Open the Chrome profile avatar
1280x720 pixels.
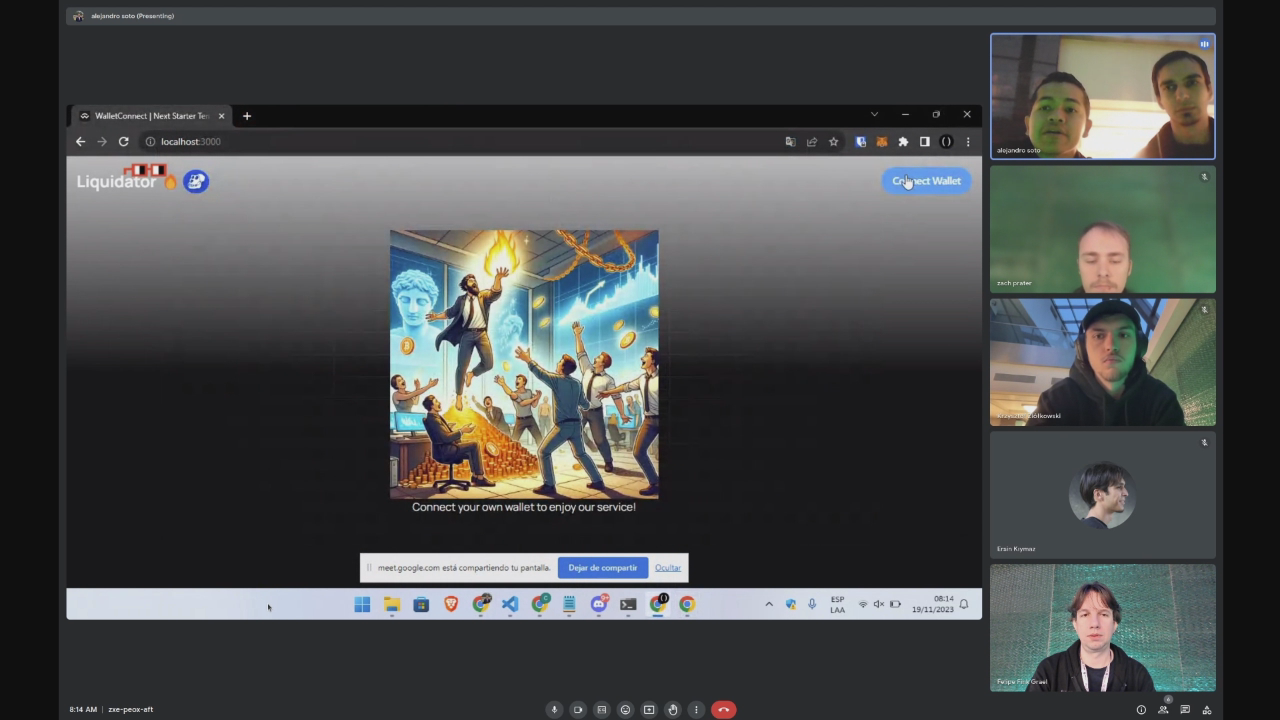pos(946,142)
